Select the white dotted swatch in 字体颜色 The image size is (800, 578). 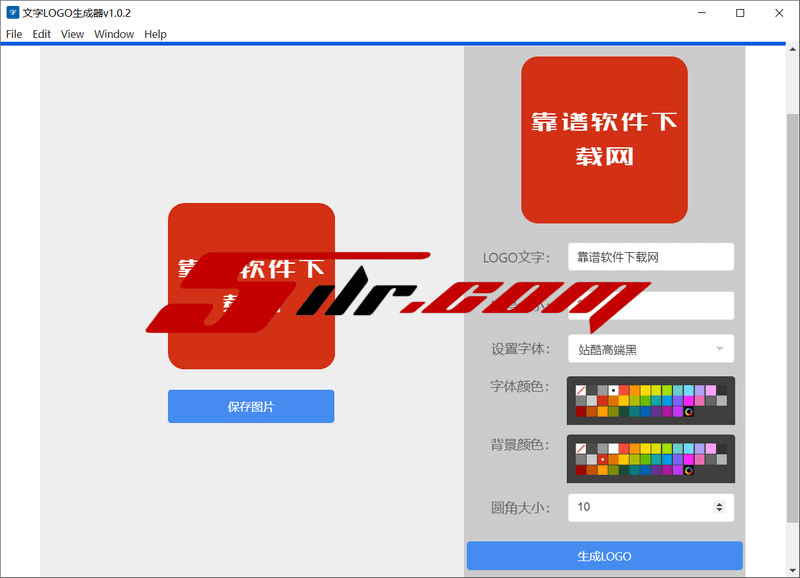click(x=613, y=390)
